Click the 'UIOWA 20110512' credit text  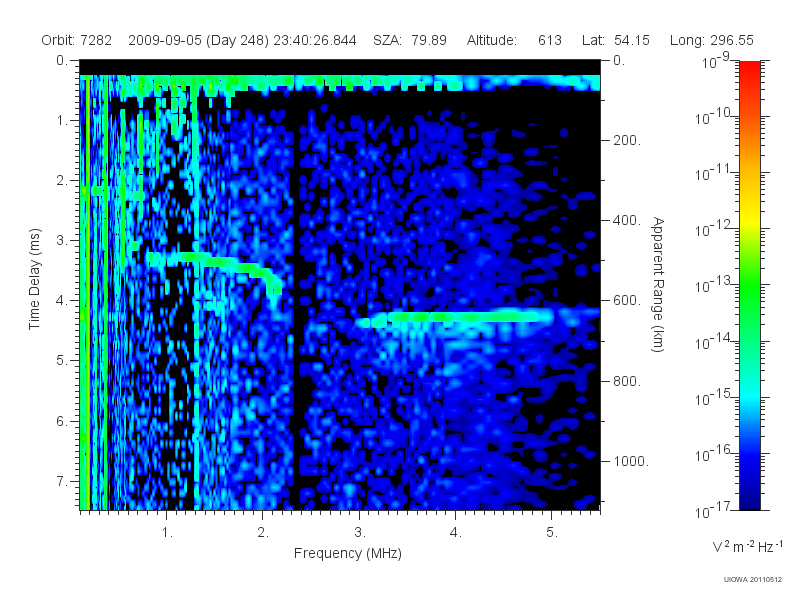coord(753,580)
